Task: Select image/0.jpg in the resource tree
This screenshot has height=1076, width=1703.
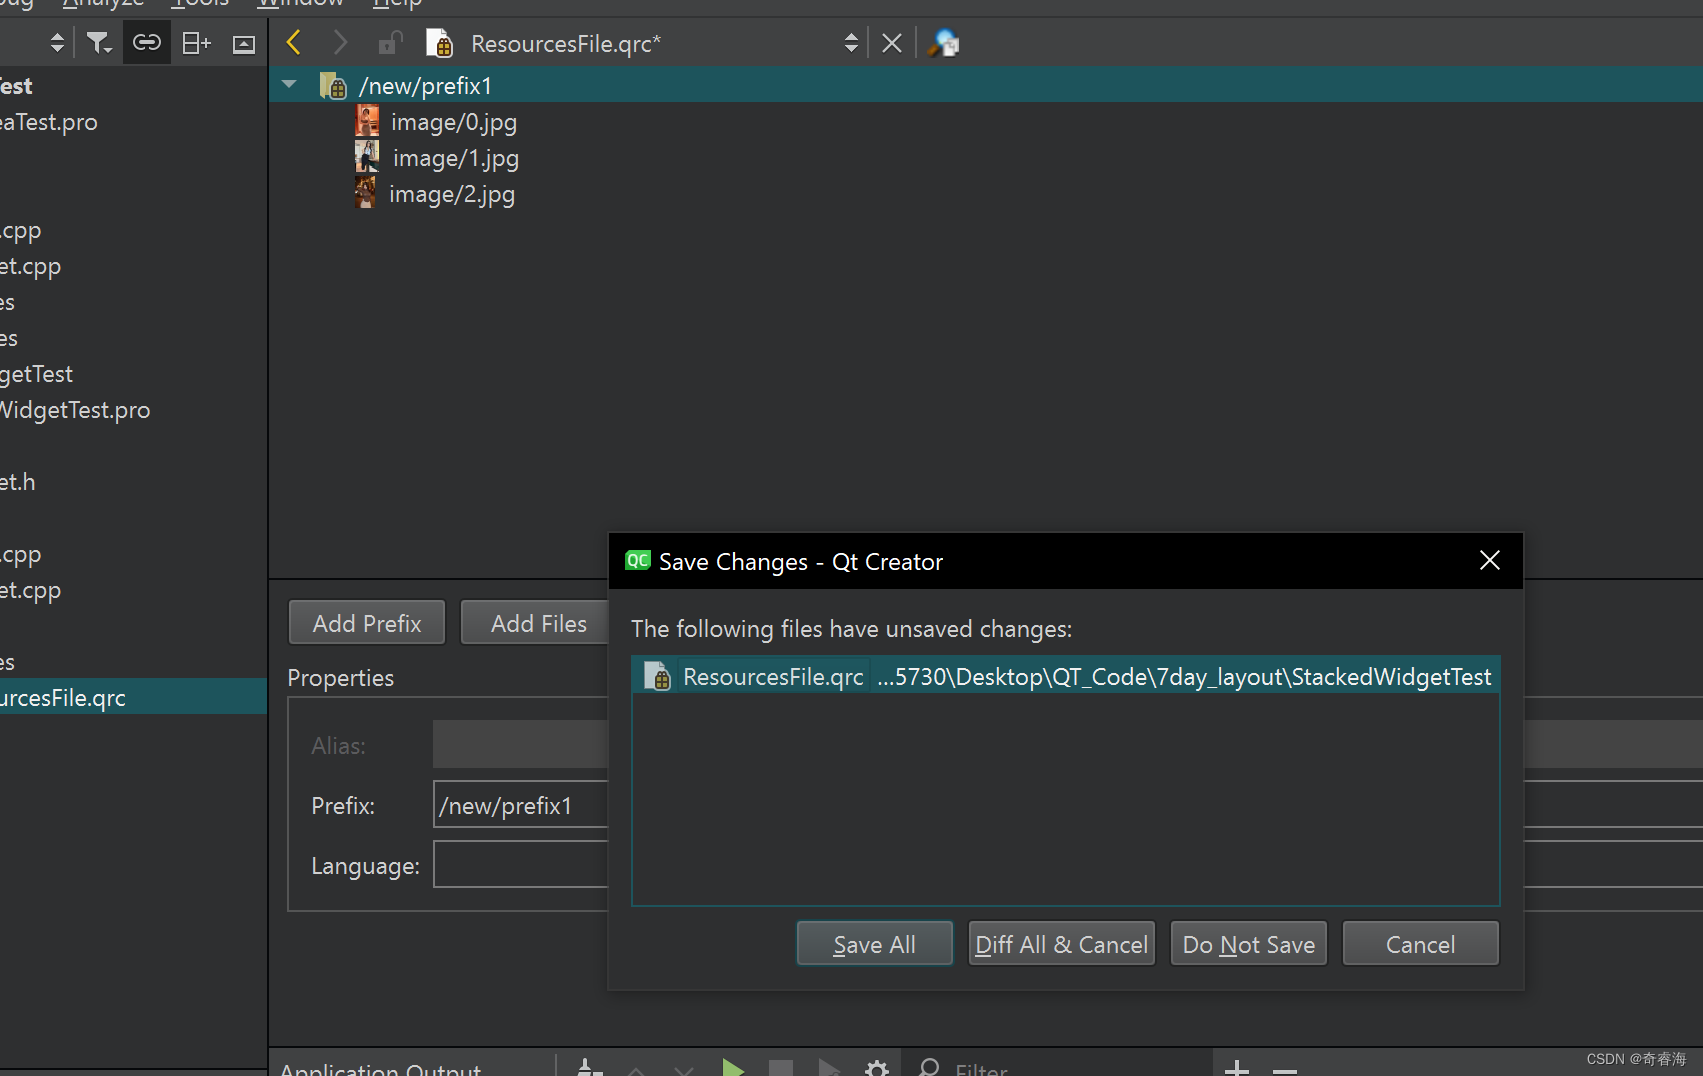Action: click(454, 122)
